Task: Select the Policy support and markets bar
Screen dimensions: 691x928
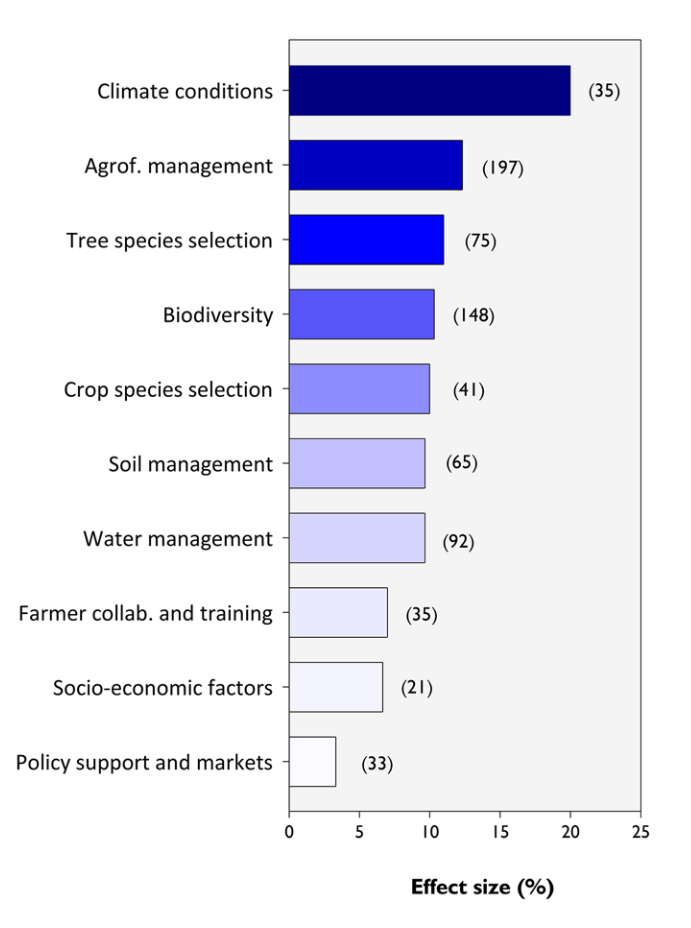Action: click(312, 762)
